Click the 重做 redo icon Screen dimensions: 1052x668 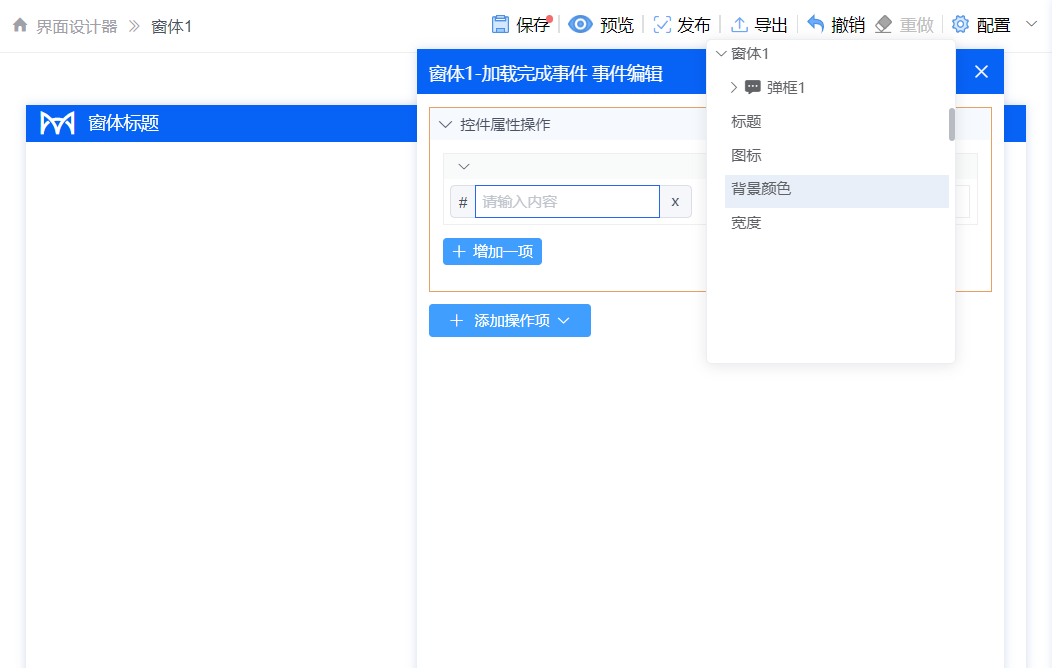(884, 25)
